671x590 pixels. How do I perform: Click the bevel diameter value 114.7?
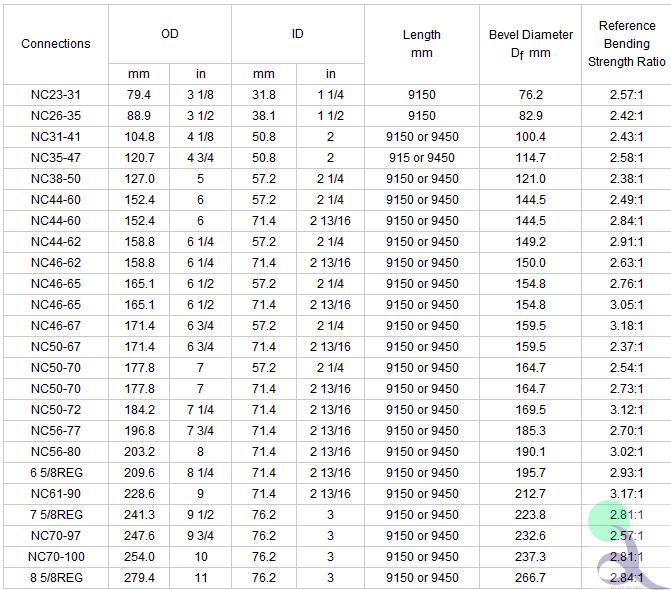click(x=531, y=157)
